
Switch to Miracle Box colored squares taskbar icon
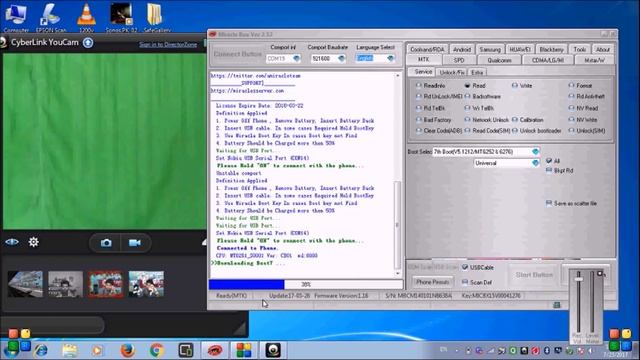pyautogui.click(x=244, y=350)
